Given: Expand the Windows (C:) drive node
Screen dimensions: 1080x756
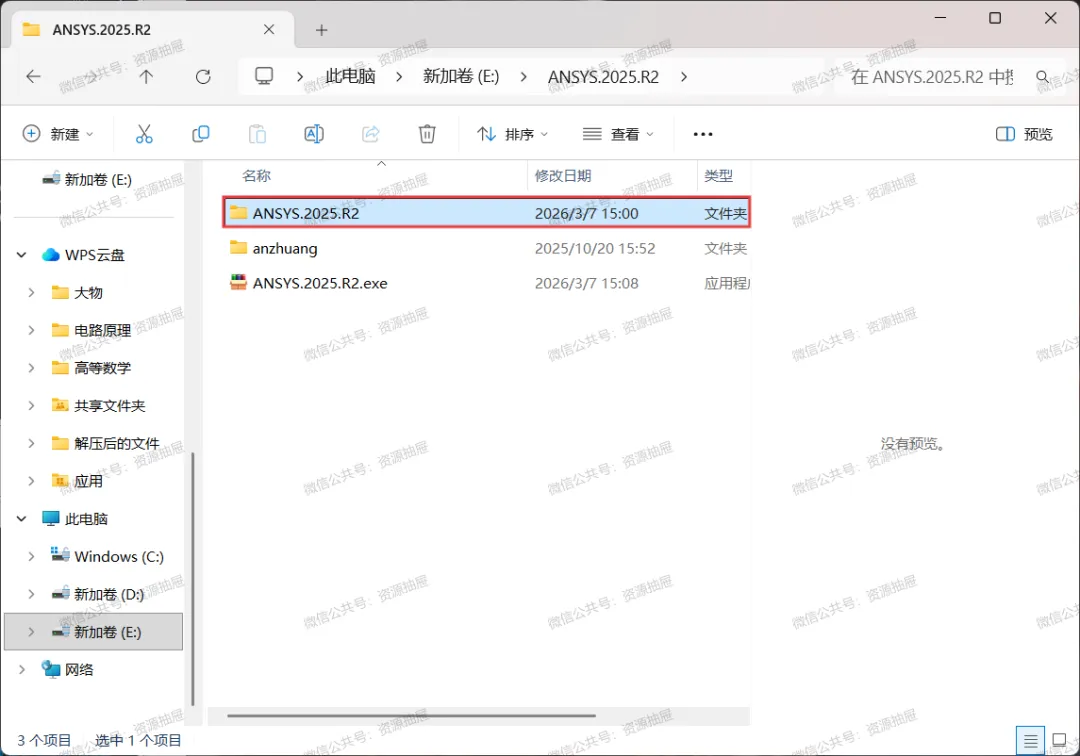Looking at the screenshot, I should tap(31, 556).
